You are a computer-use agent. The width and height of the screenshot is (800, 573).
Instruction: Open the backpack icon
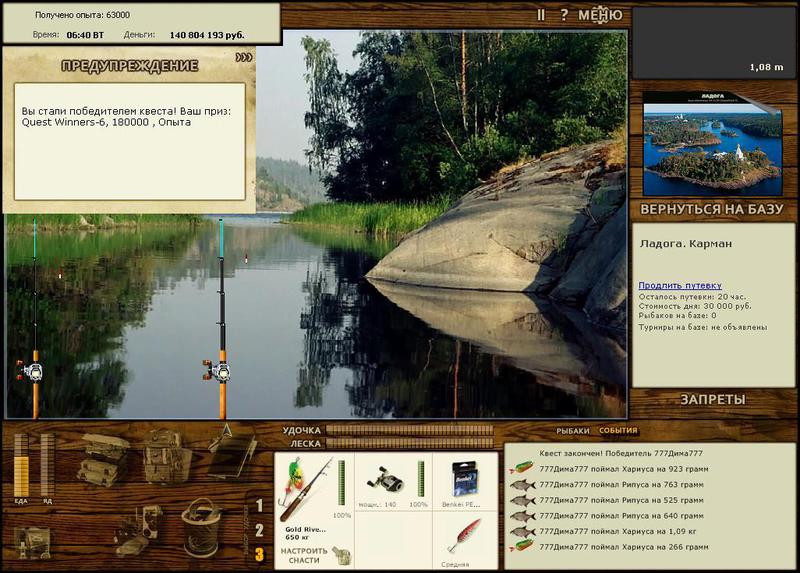[x=166, y=457]
